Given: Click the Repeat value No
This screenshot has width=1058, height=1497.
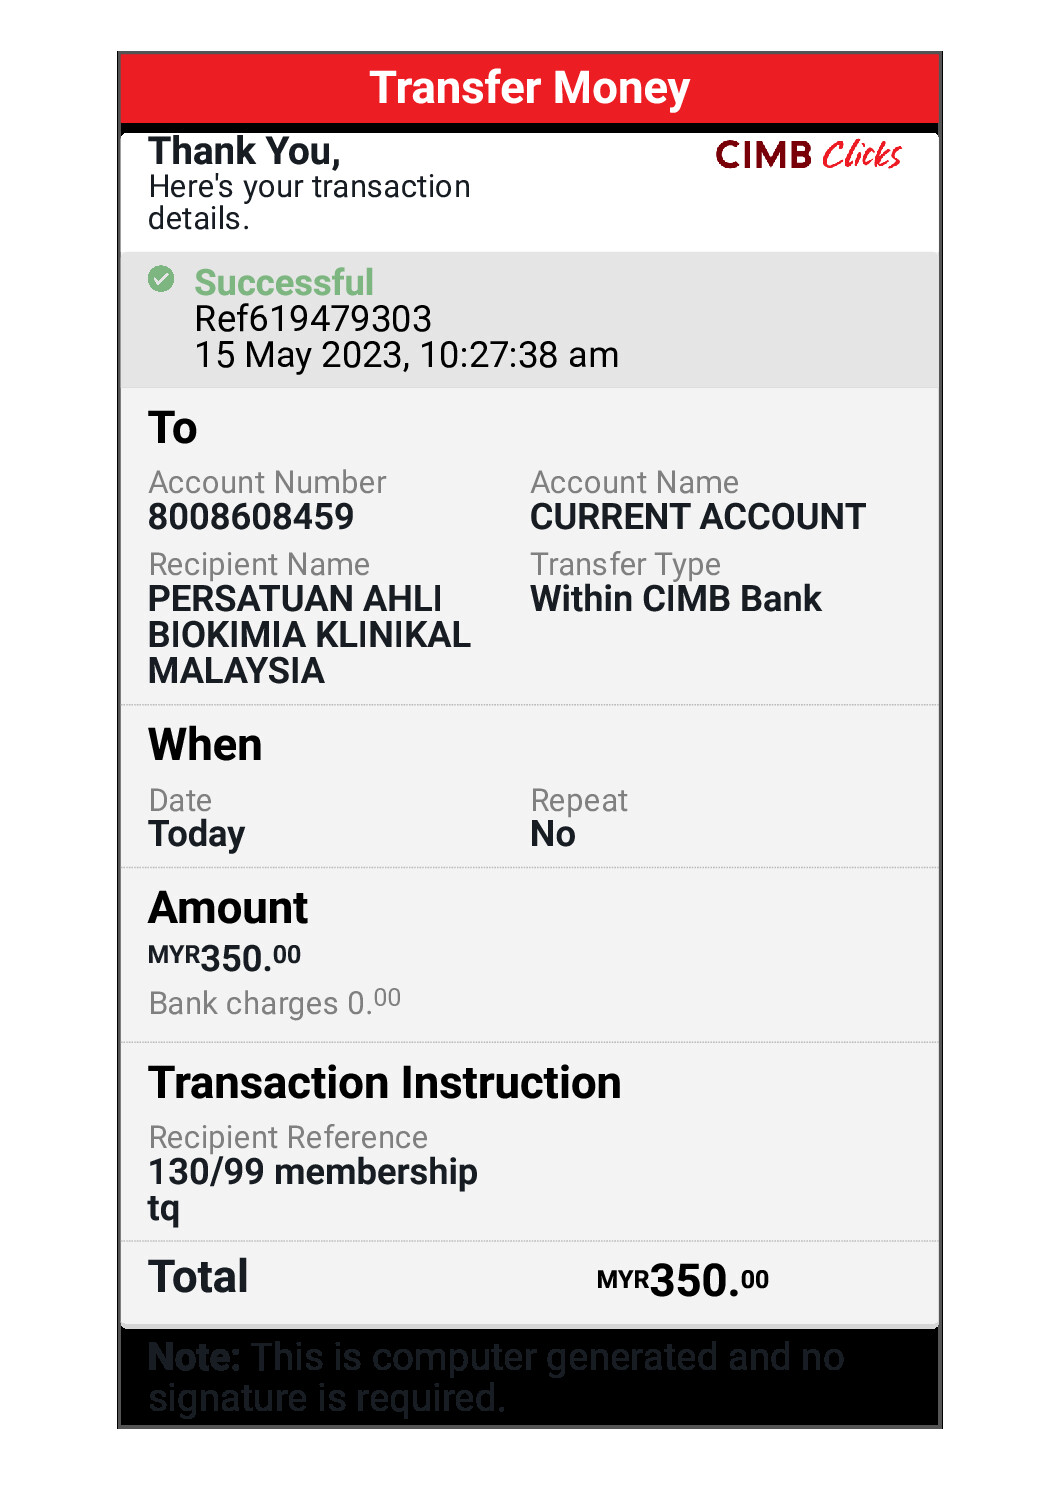Looking at the screenshot, I should coord(553,834).
